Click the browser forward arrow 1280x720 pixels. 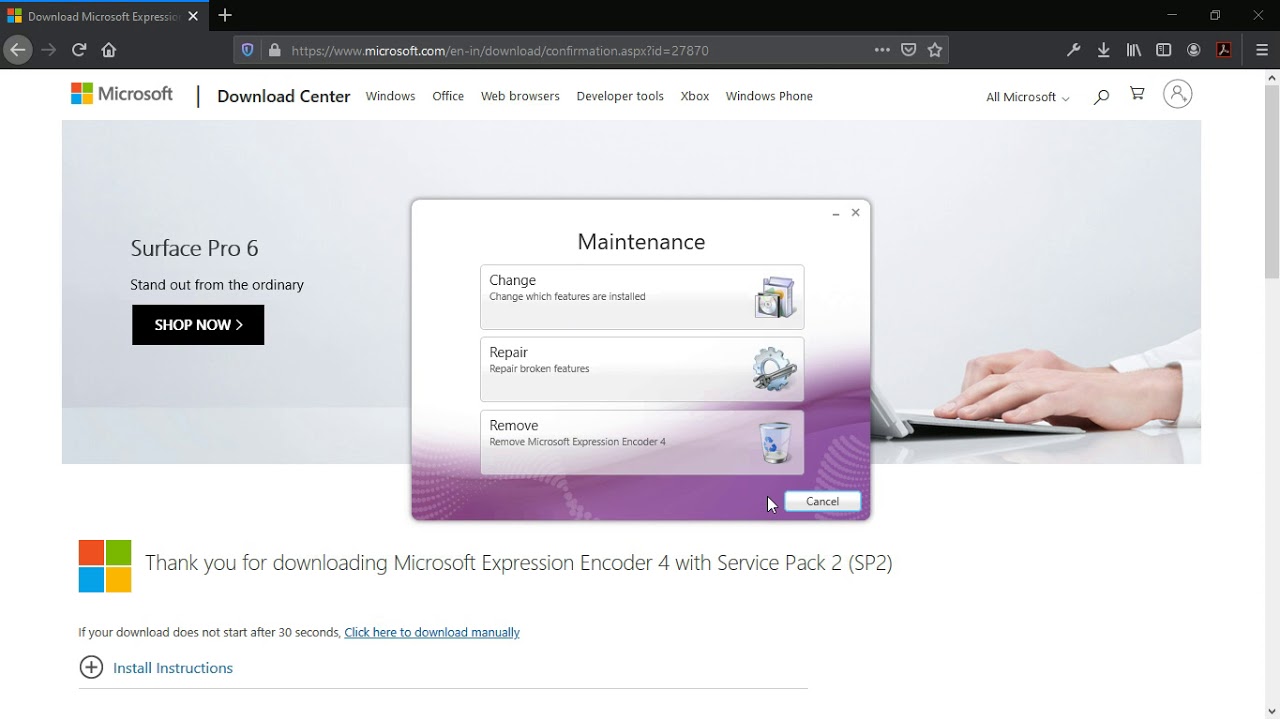[49, 50]
